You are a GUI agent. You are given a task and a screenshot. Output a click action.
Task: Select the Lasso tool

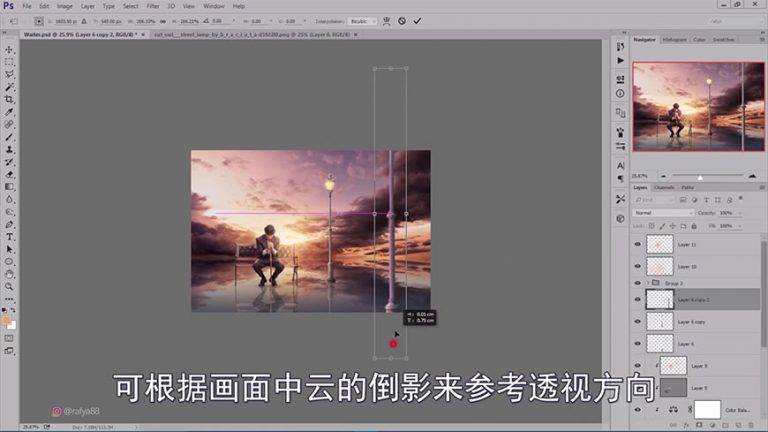click(x=9, y=74)
